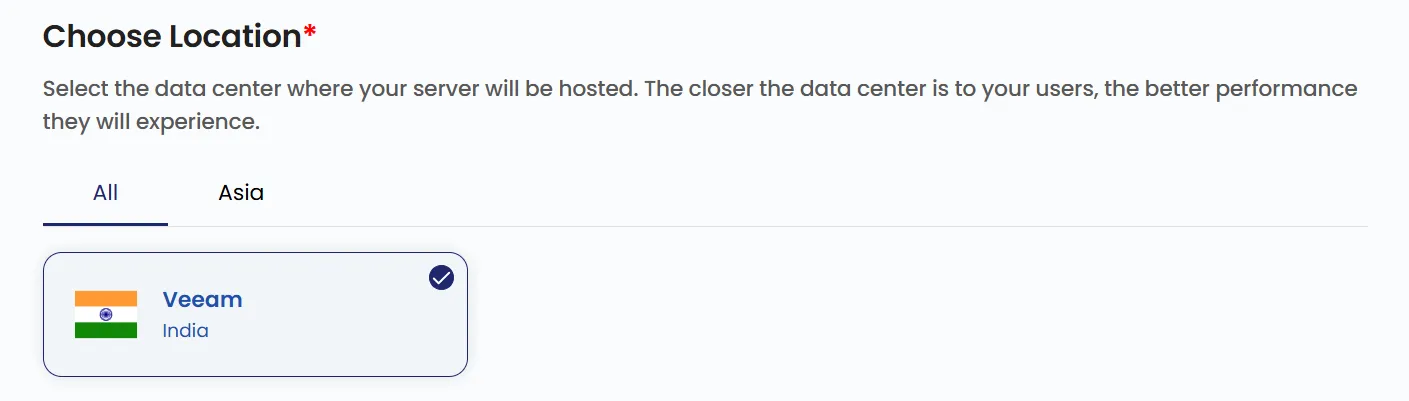The height and width of the screenshot is (401, 1409).
Task: Click the white stripe of India flag
Action: tap(106, 314)
